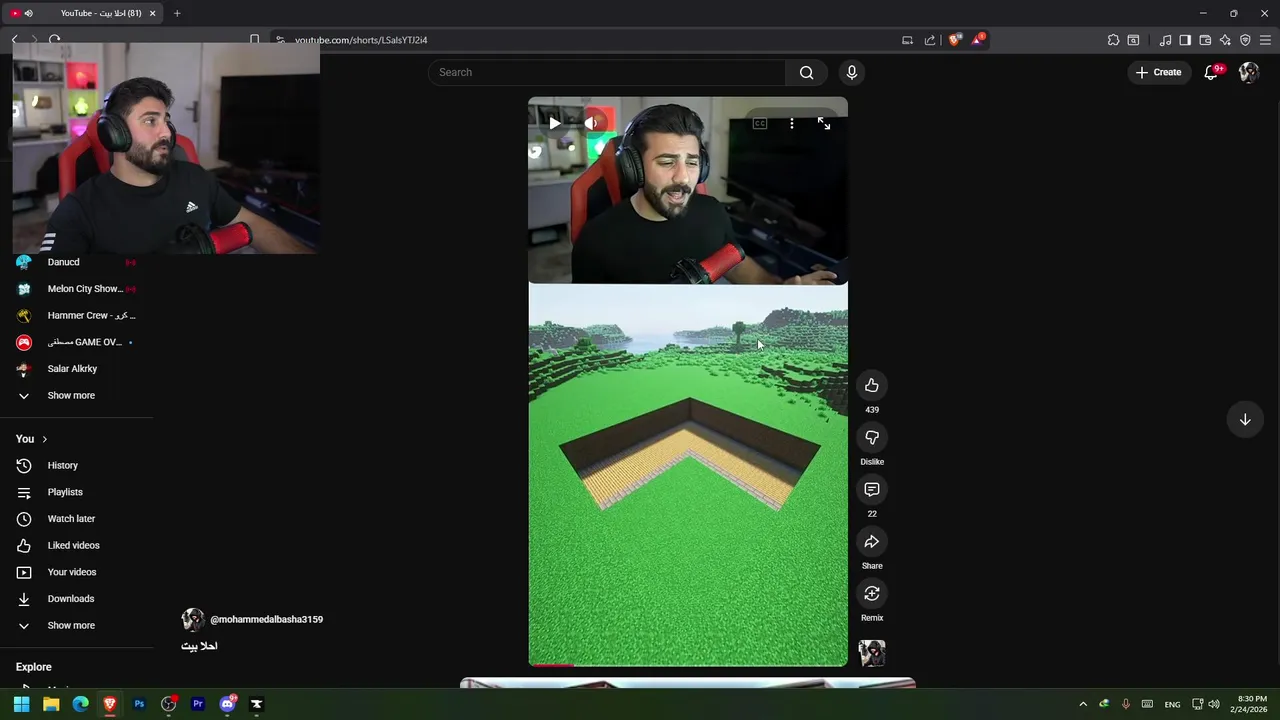The image size is (1280, 720).
Task: Share this Short
Action: coord(872,542)
